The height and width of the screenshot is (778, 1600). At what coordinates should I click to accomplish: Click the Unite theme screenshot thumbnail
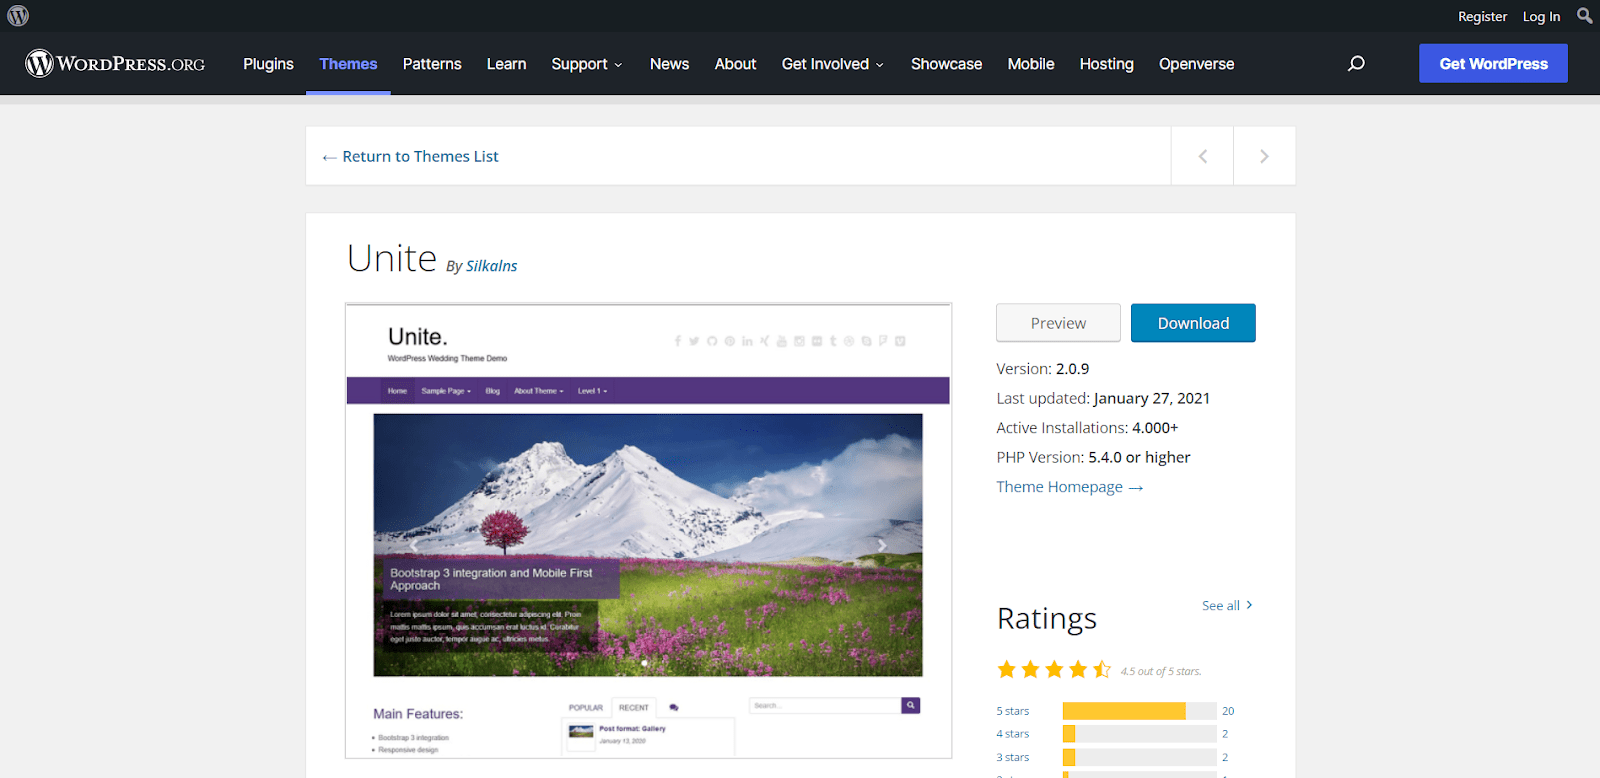[648, 531]
